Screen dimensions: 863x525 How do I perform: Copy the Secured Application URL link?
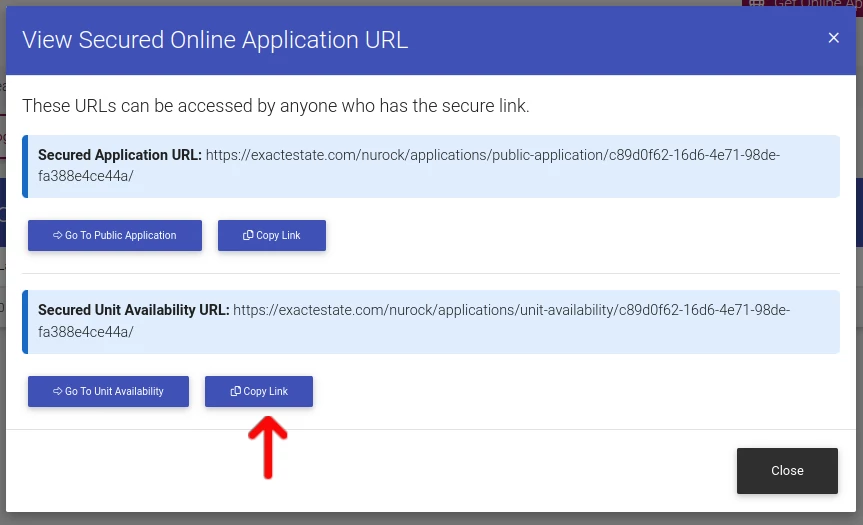click(x=272, y=236)
